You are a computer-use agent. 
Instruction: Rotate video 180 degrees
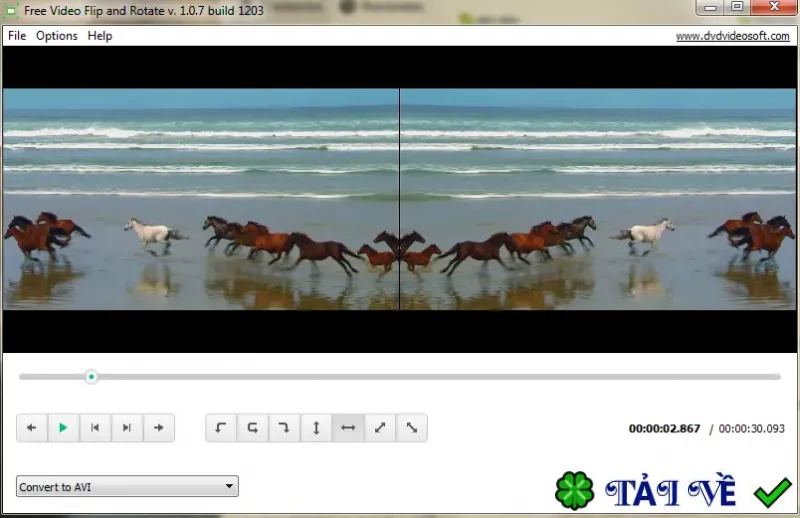click(253, 428)
